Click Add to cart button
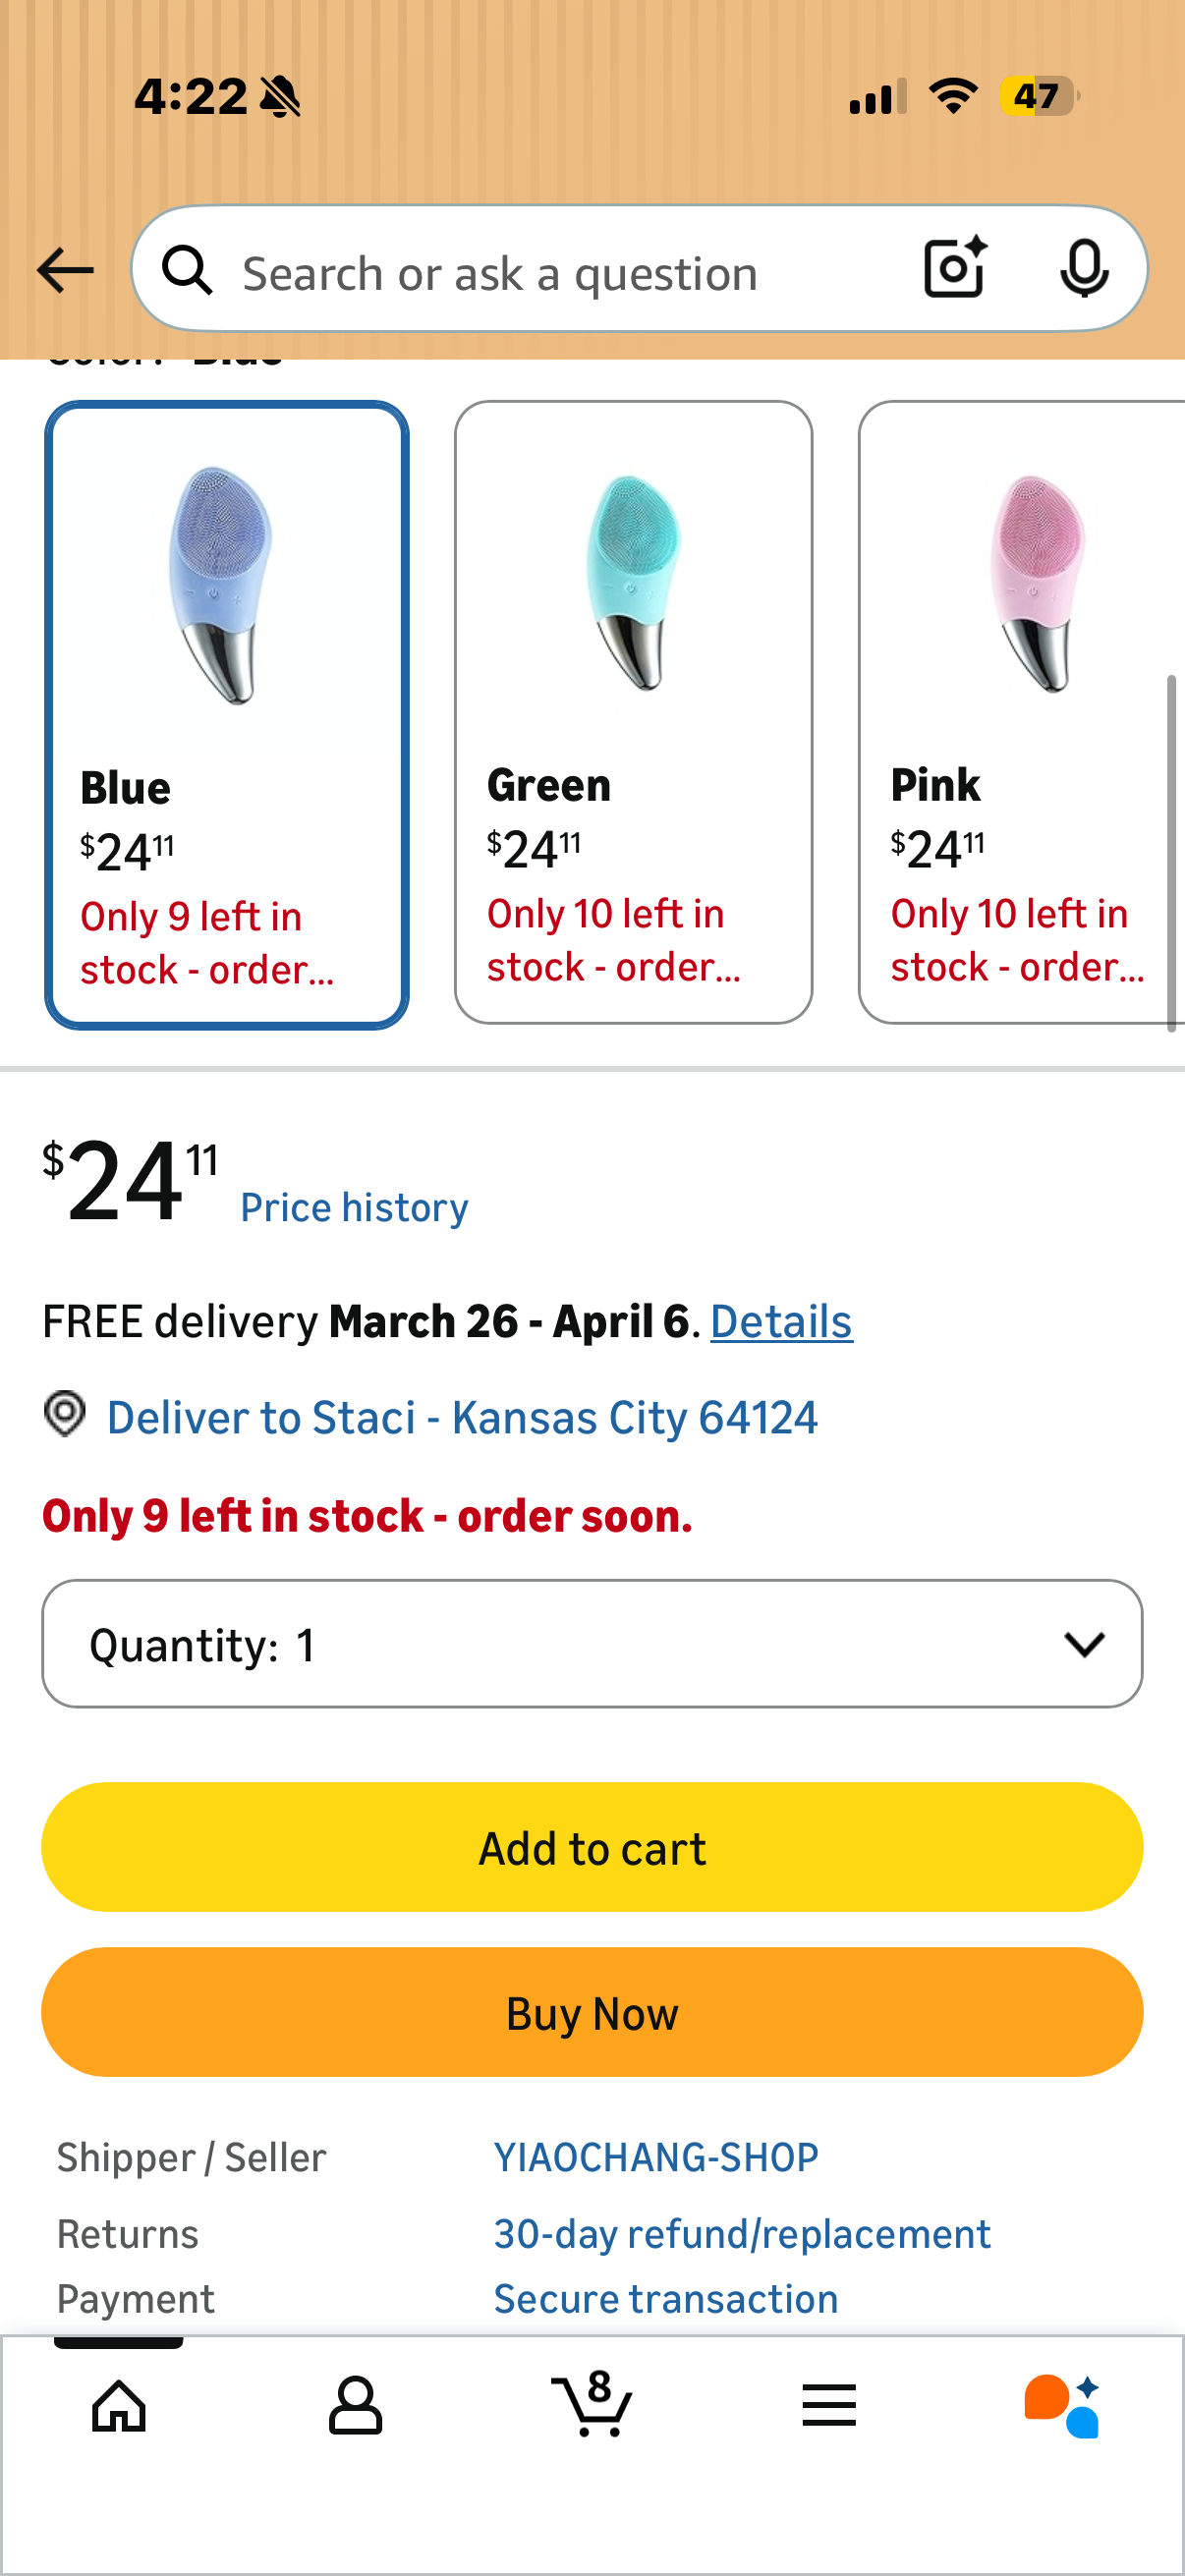The image size is (1185, 2576). pos(592,1847)
